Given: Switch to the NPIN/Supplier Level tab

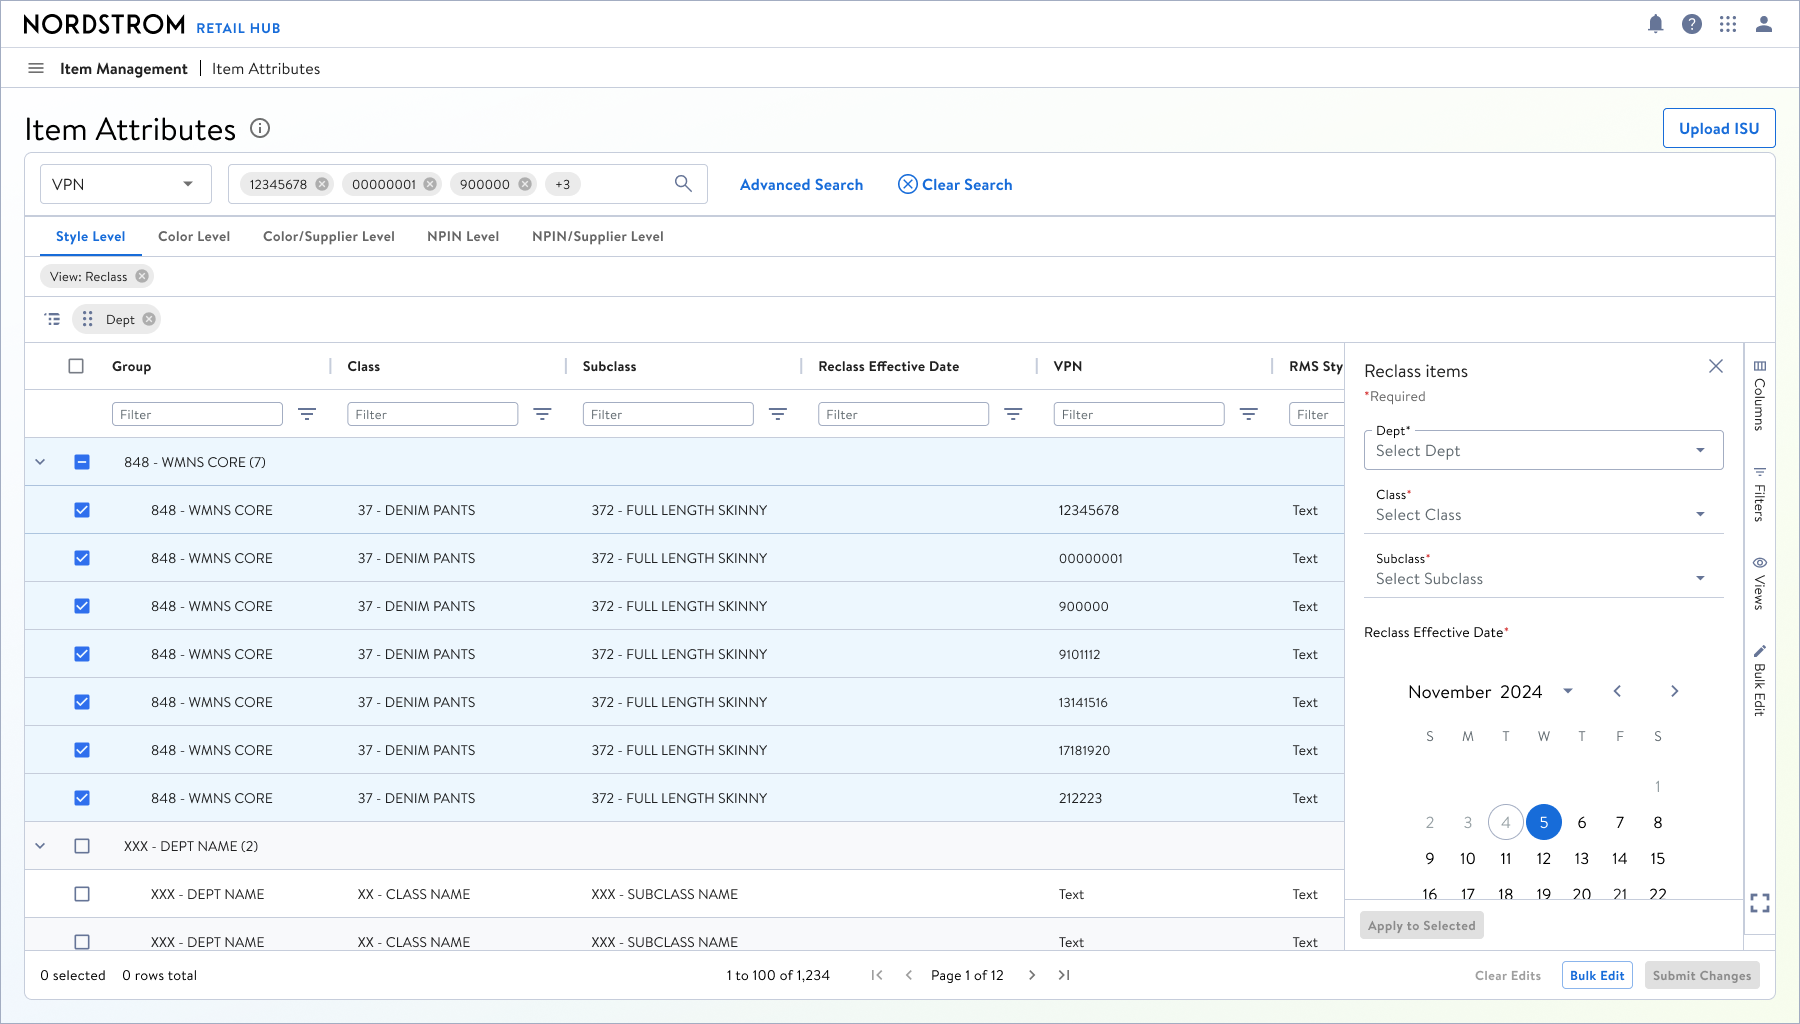Looking at the screenshot, I should (x=598, y=237).
